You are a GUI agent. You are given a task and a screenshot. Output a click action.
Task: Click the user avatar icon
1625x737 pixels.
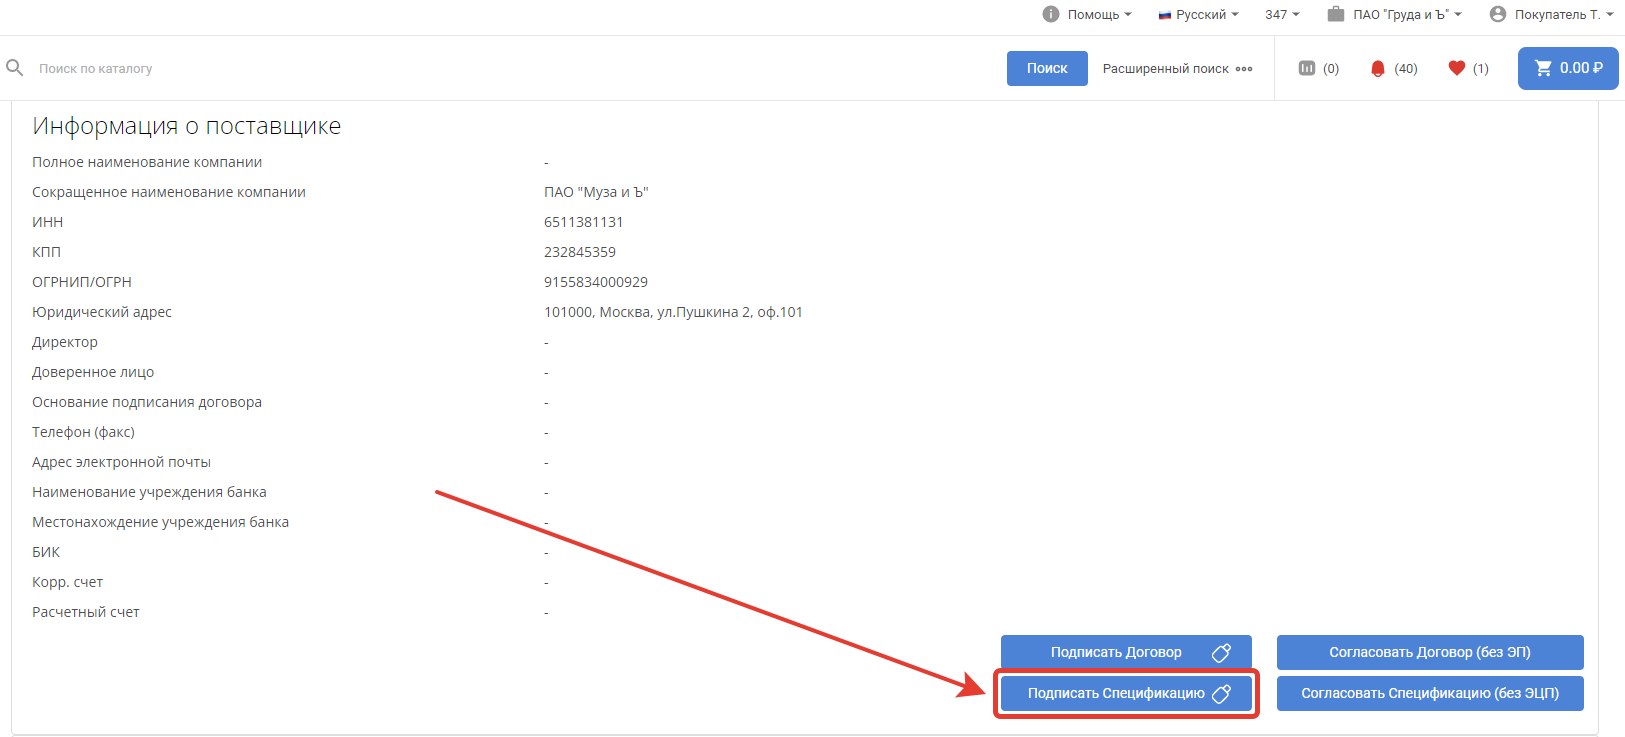point(1497,14)
